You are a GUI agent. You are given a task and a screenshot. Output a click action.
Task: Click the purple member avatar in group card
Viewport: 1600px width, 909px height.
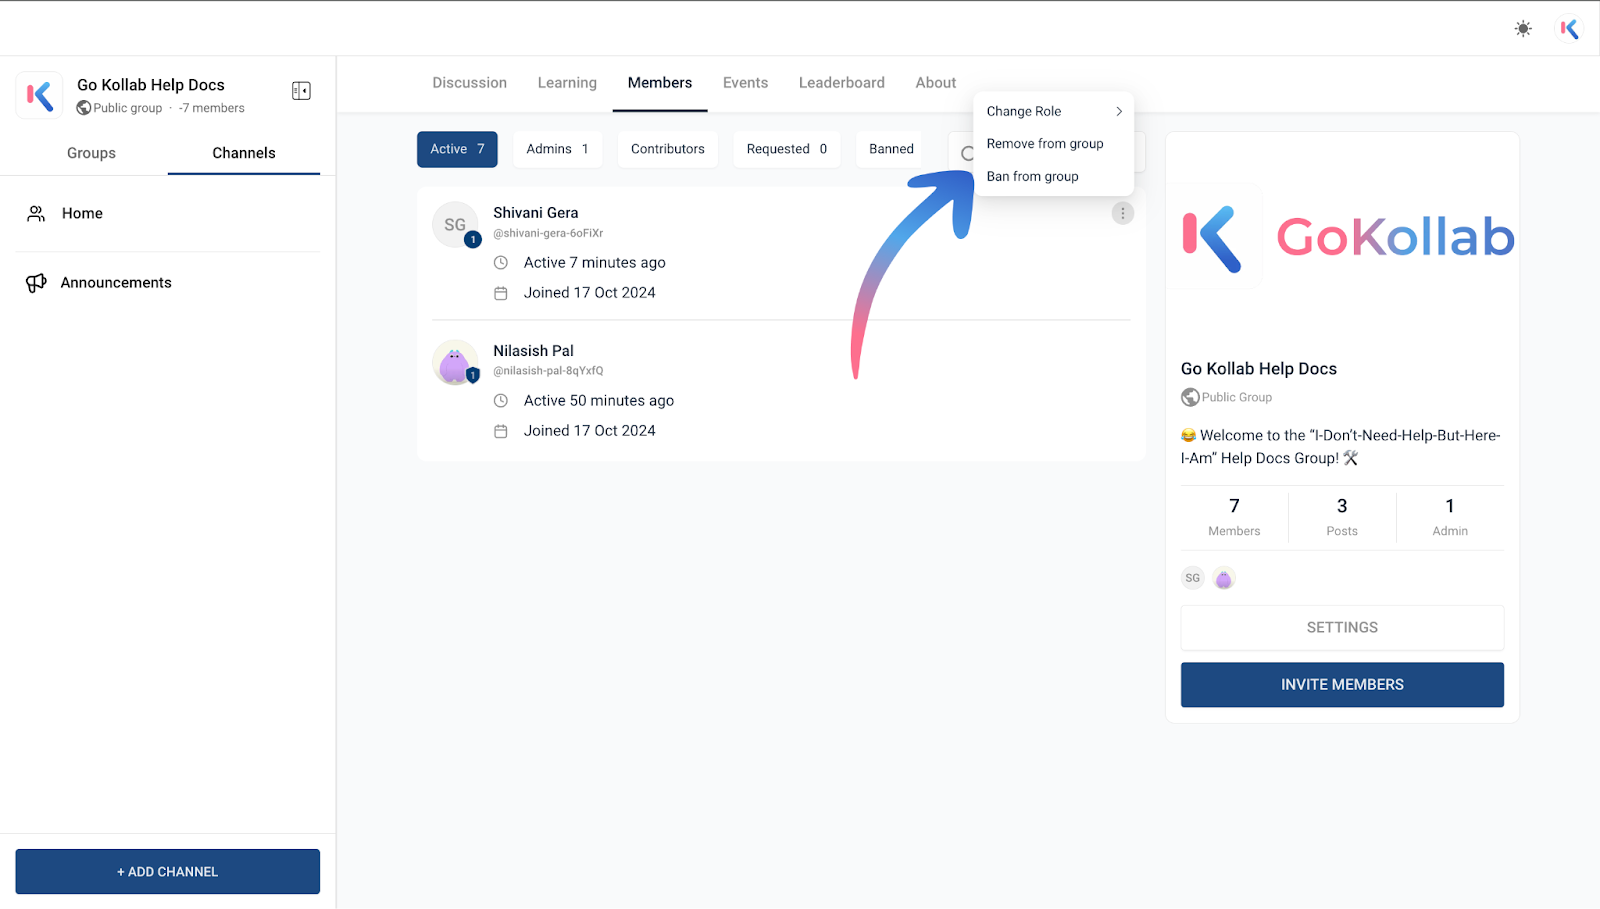pyautogui.click(x=1224, y=578)
